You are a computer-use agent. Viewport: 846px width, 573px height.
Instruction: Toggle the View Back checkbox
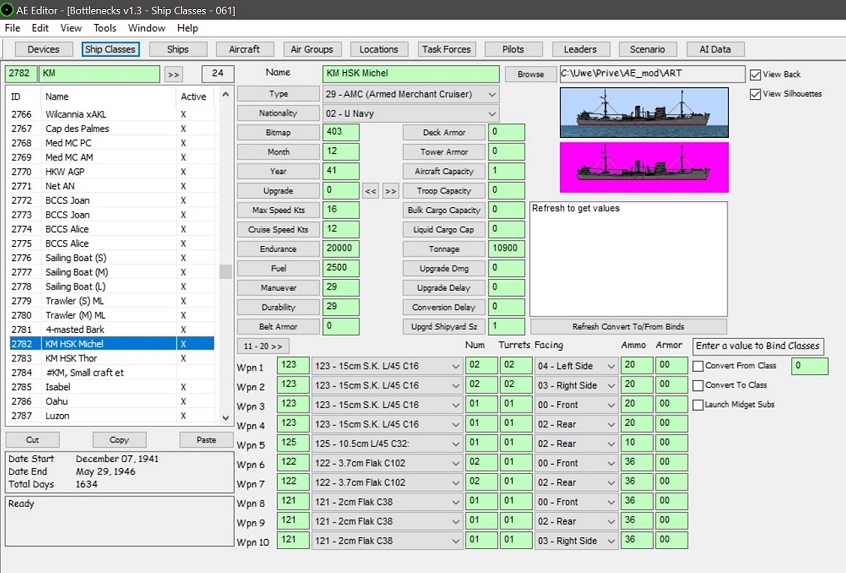(755, 74)
